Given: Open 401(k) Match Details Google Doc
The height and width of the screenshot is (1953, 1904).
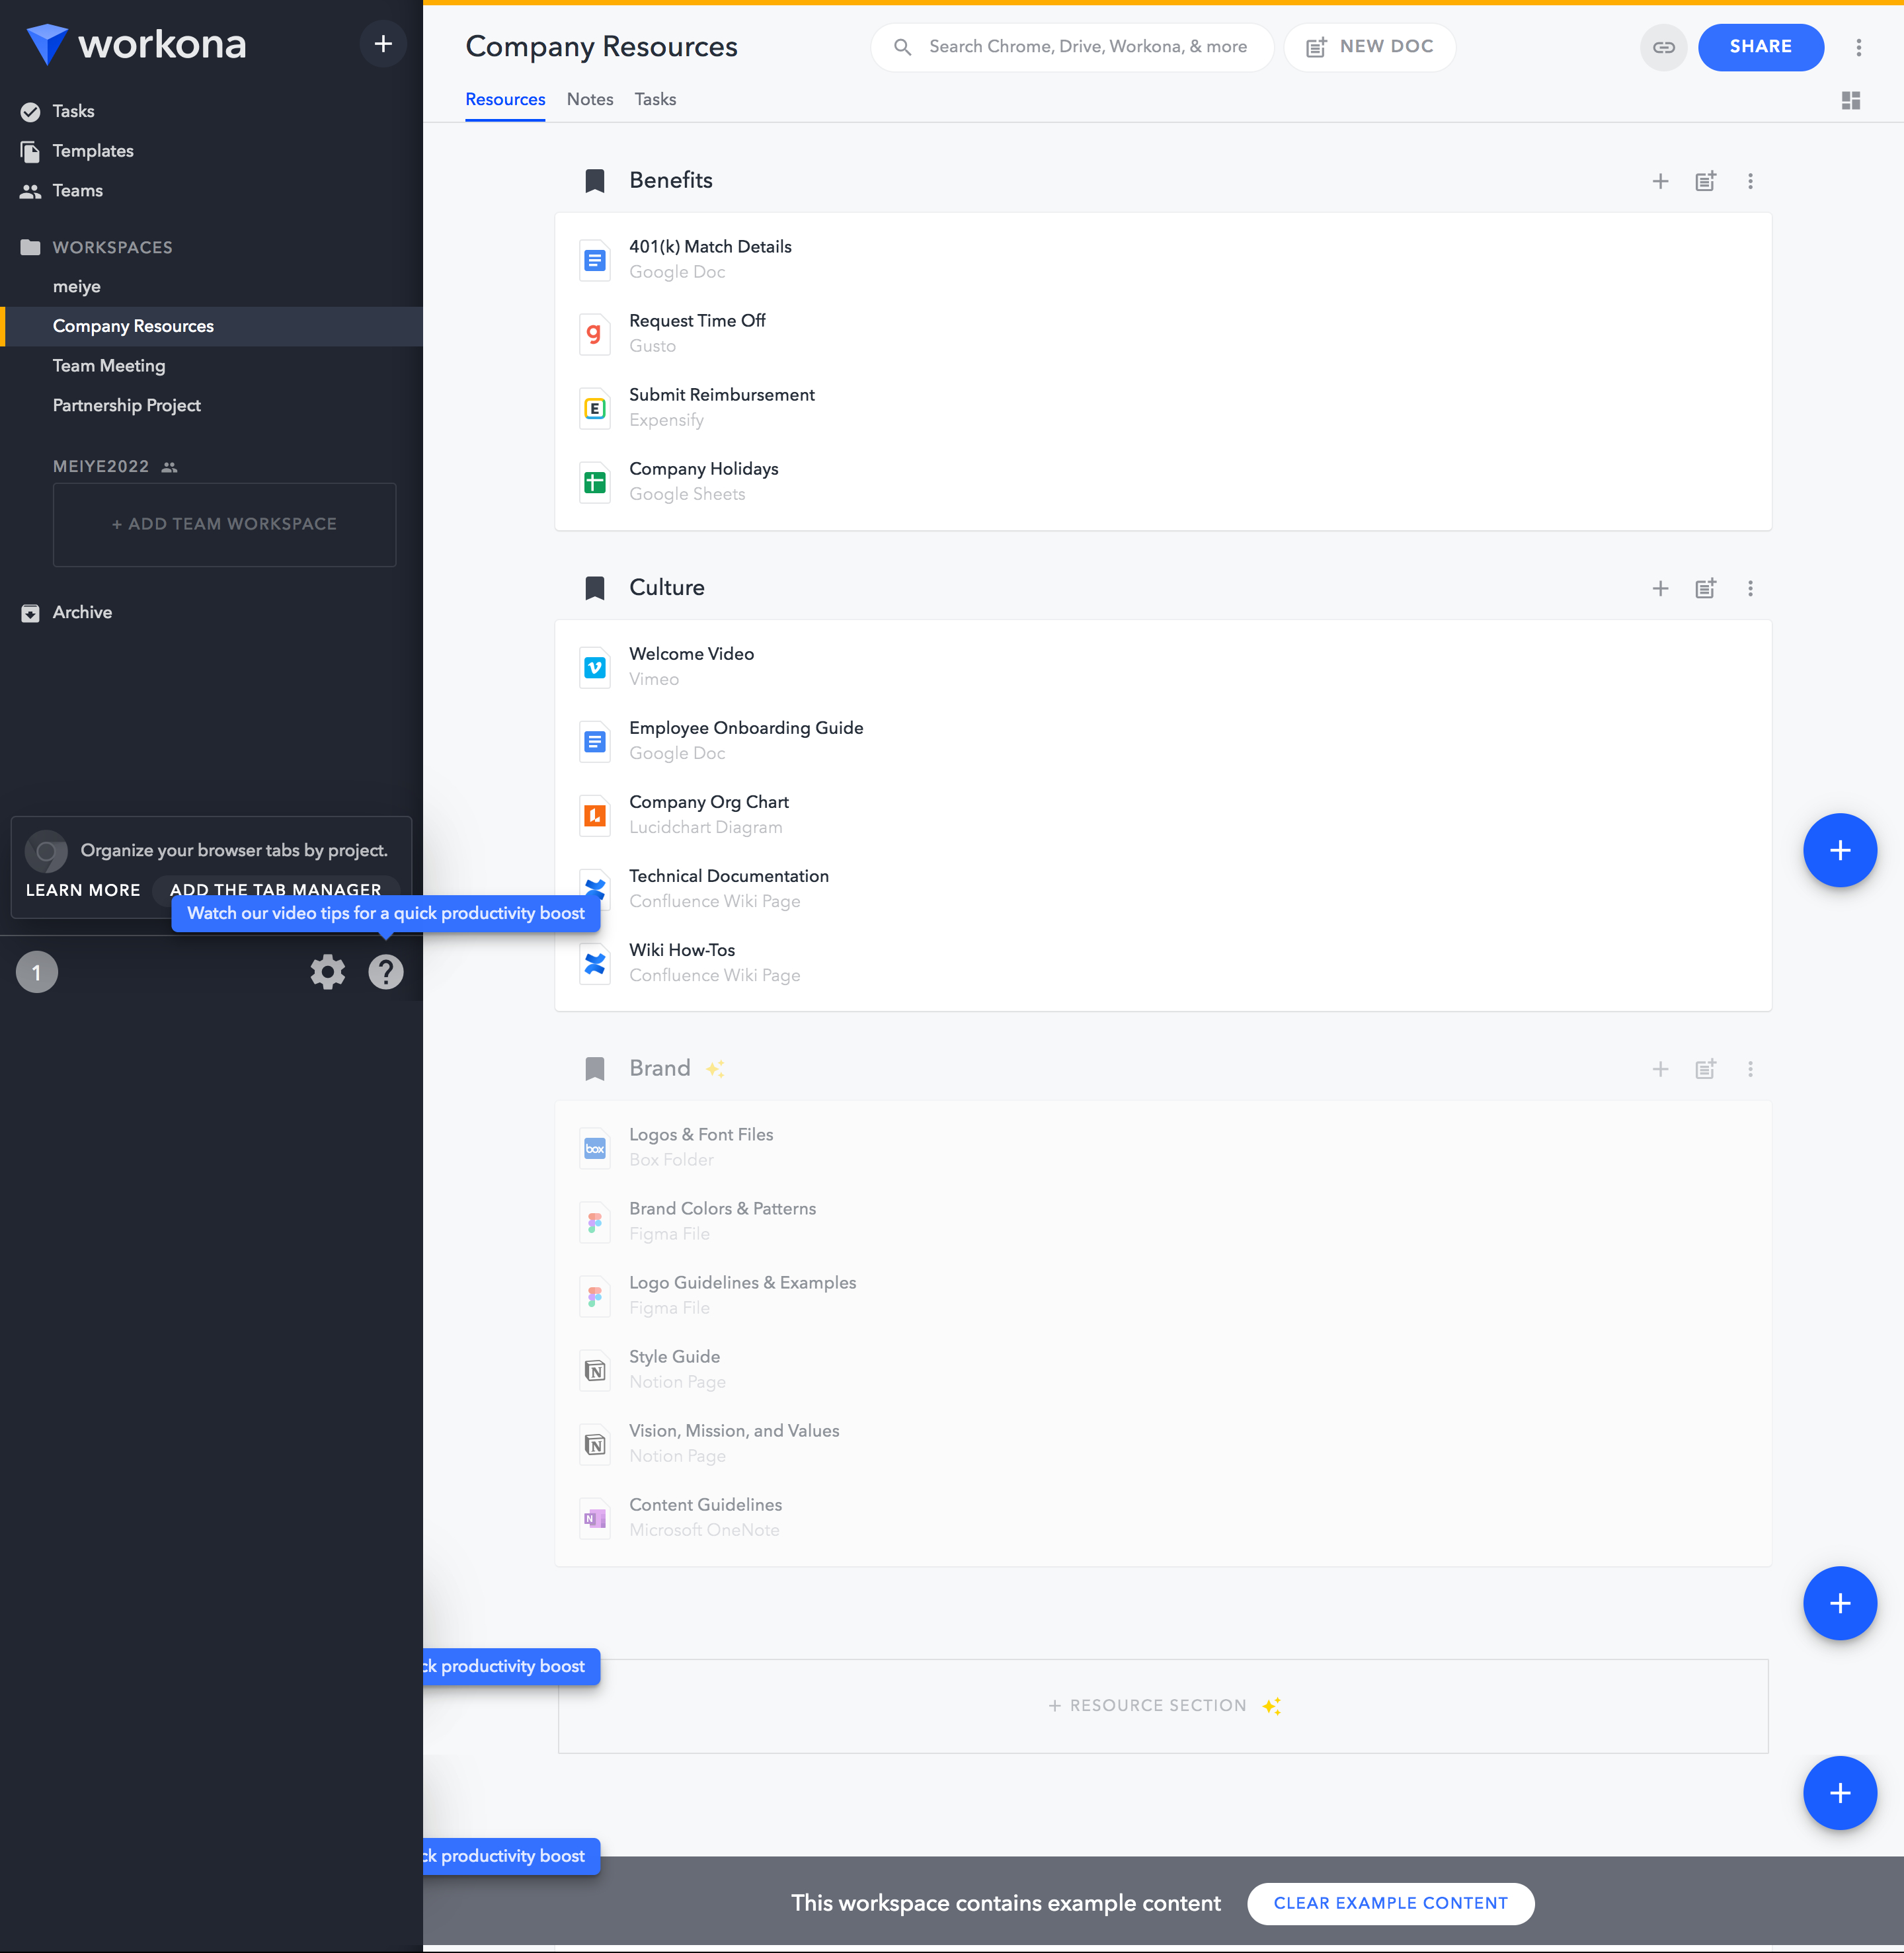Looking at the screenshot, I should (x=1163, y=259).
